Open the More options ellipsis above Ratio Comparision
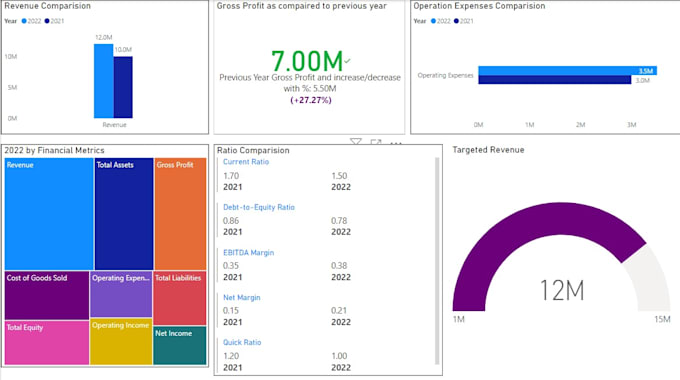Viewport: 680px width, 380px height. click(396, 142)
